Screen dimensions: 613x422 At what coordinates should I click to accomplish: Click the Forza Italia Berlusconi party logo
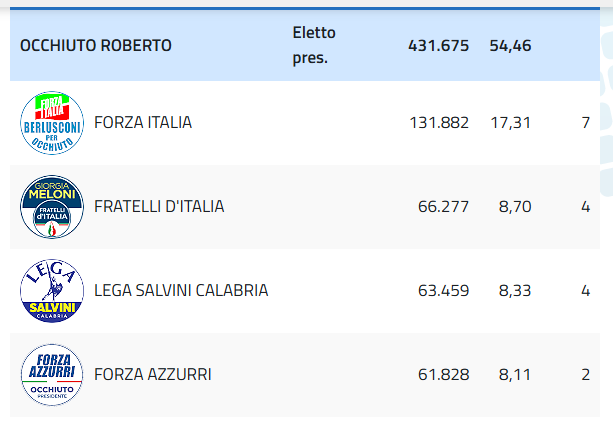(x=52, y=123)
